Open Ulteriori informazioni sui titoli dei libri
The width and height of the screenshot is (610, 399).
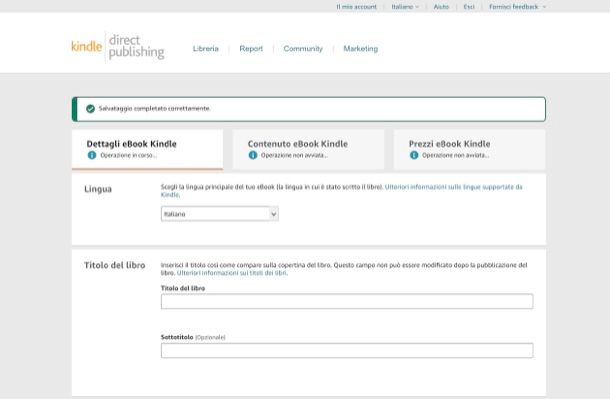[x=232, y=273]
